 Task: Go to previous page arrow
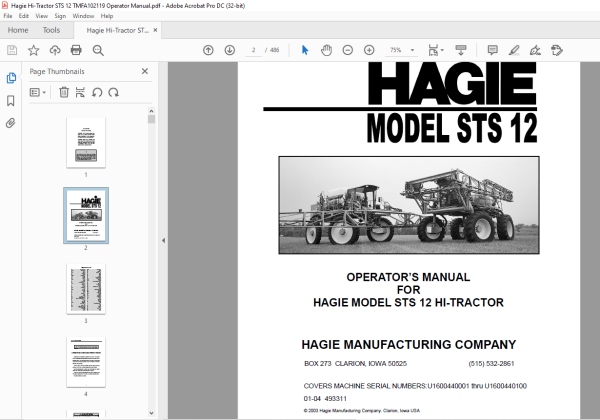[x=208, y=50]
